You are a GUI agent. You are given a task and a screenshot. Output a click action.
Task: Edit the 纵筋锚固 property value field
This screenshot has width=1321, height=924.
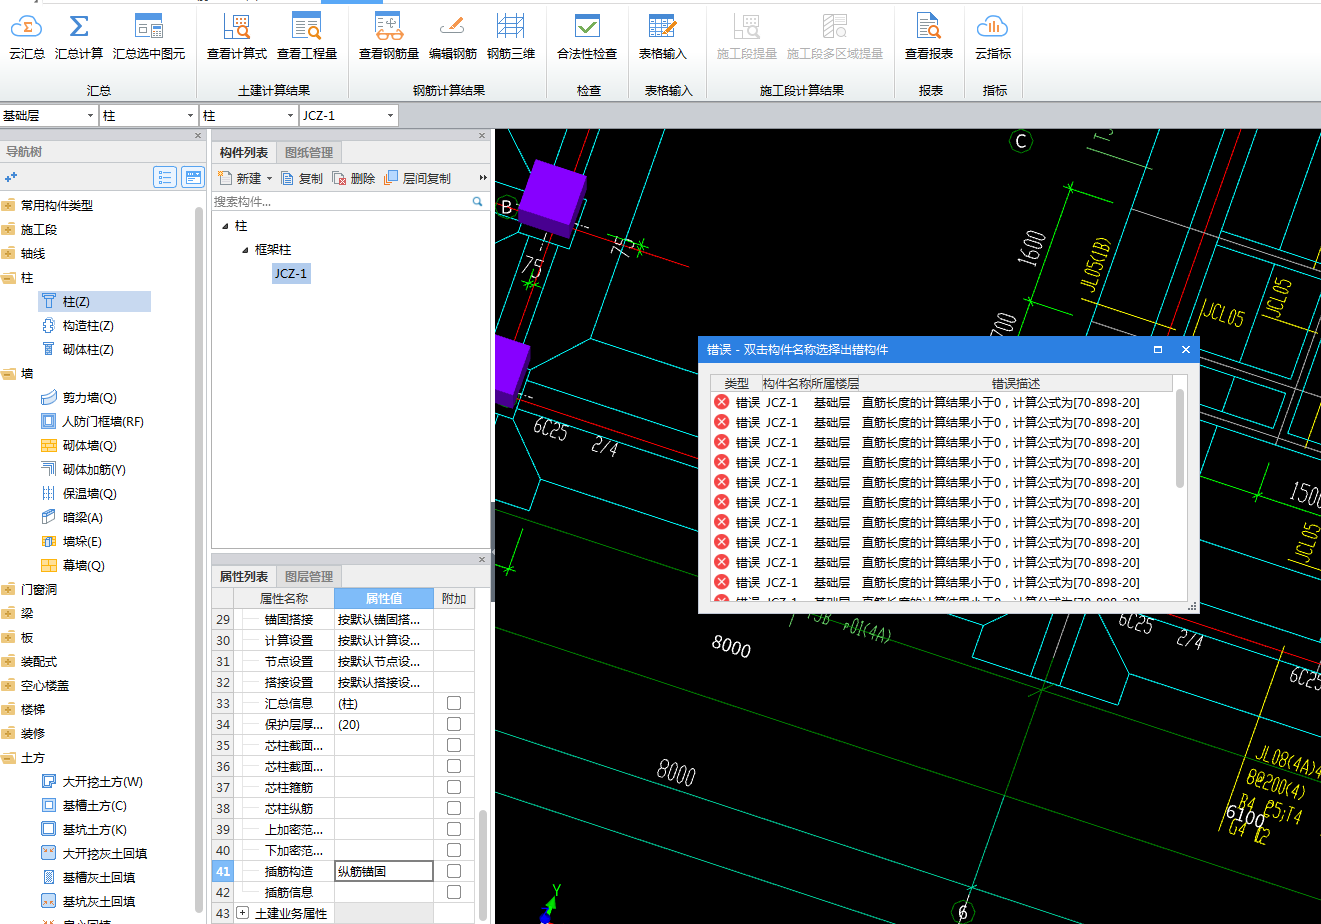[384, 871]
